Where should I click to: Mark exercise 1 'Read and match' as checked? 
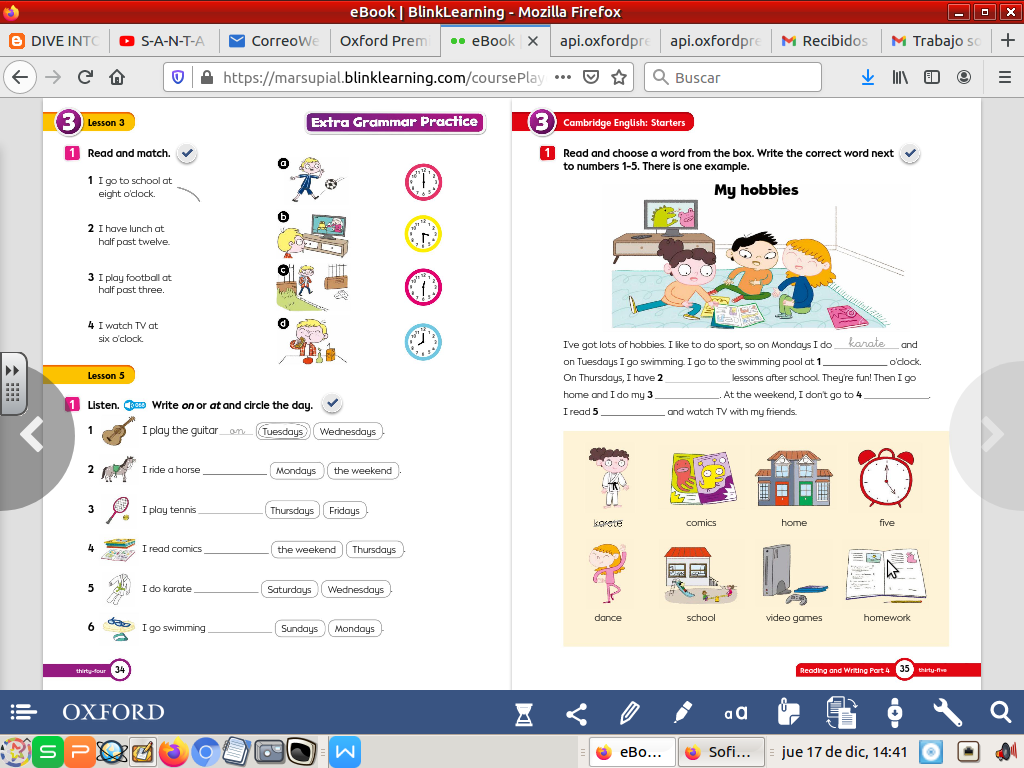tap(186, 153)
